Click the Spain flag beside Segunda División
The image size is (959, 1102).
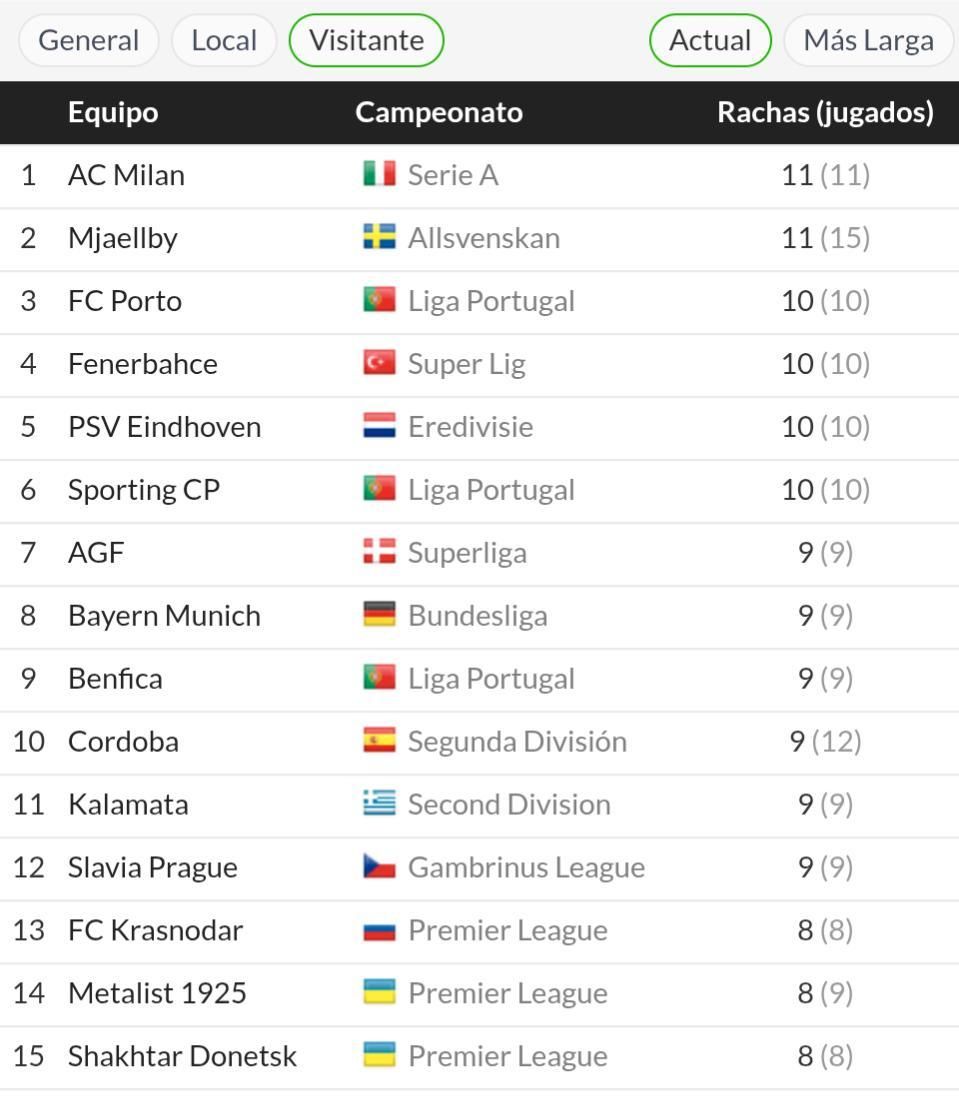coord(379,742)
